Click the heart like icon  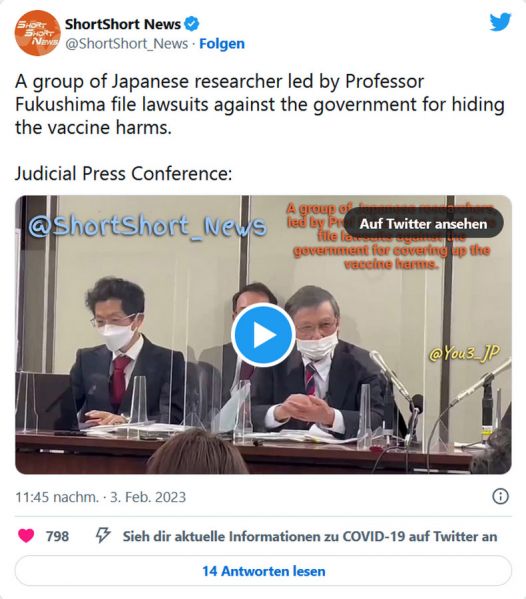click(26, 536)
